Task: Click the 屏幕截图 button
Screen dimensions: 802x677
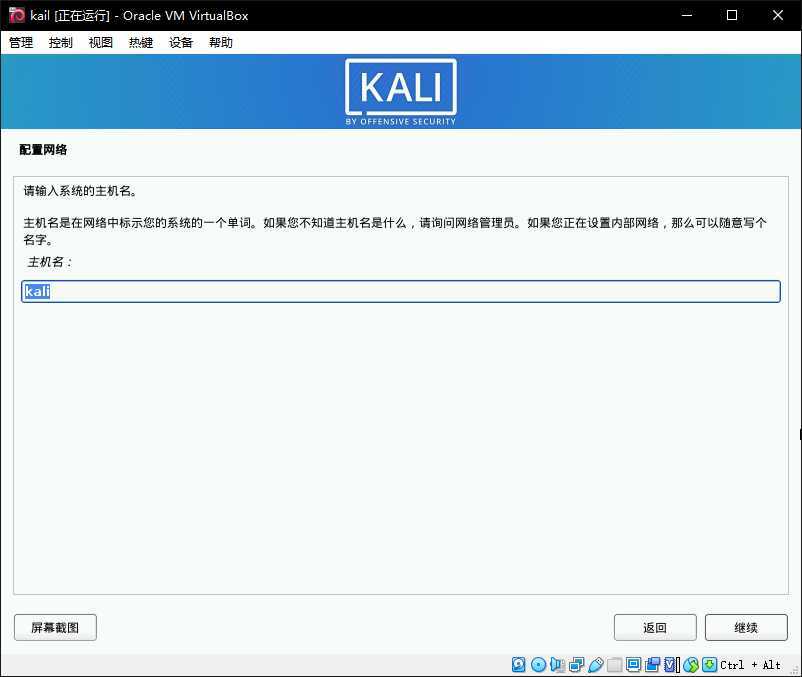Action: point(55,627)
